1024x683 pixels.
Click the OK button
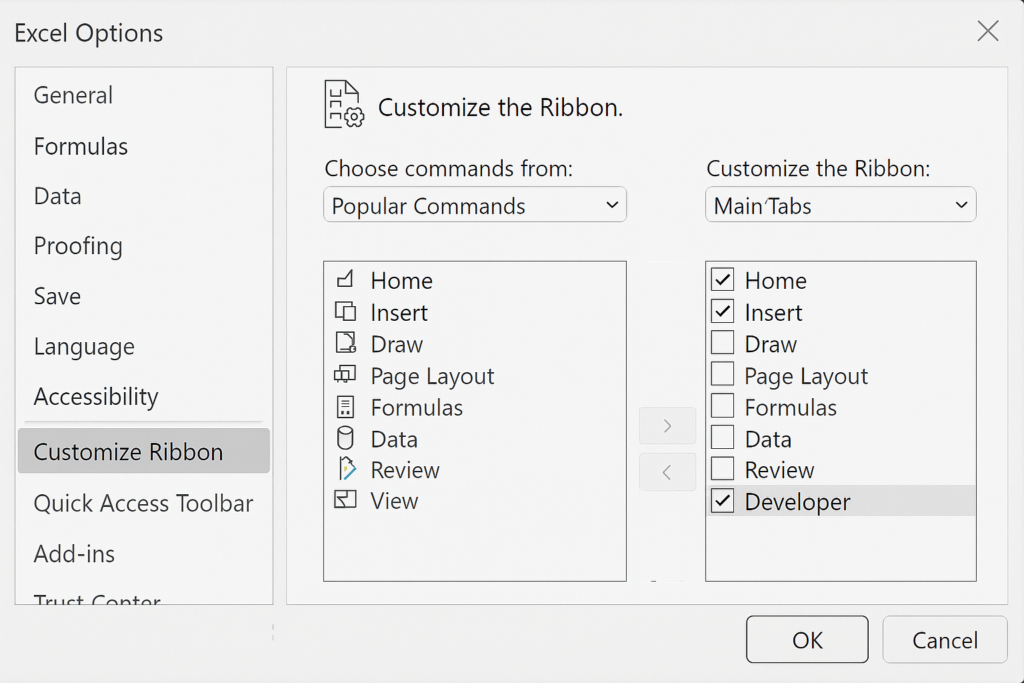point(807,639)
